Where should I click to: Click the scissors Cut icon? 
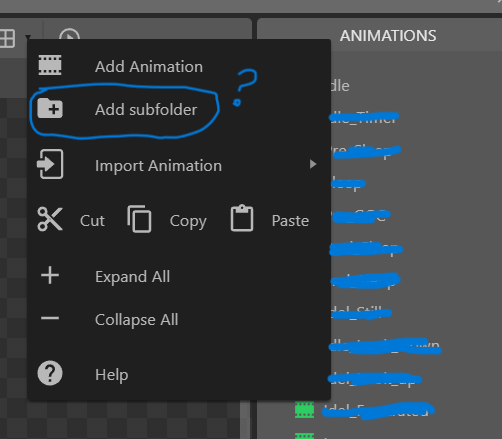(x=50, y=219)
